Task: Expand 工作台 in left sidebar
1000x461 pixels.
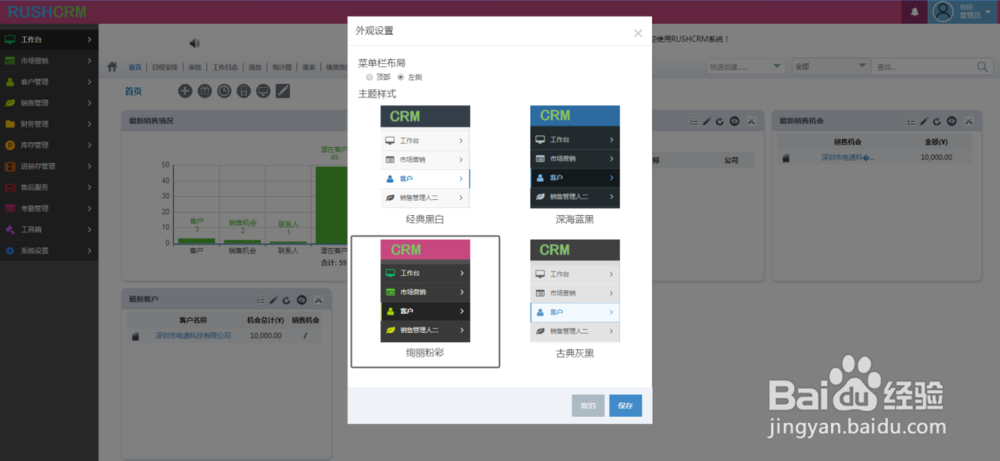Action: 49,40
